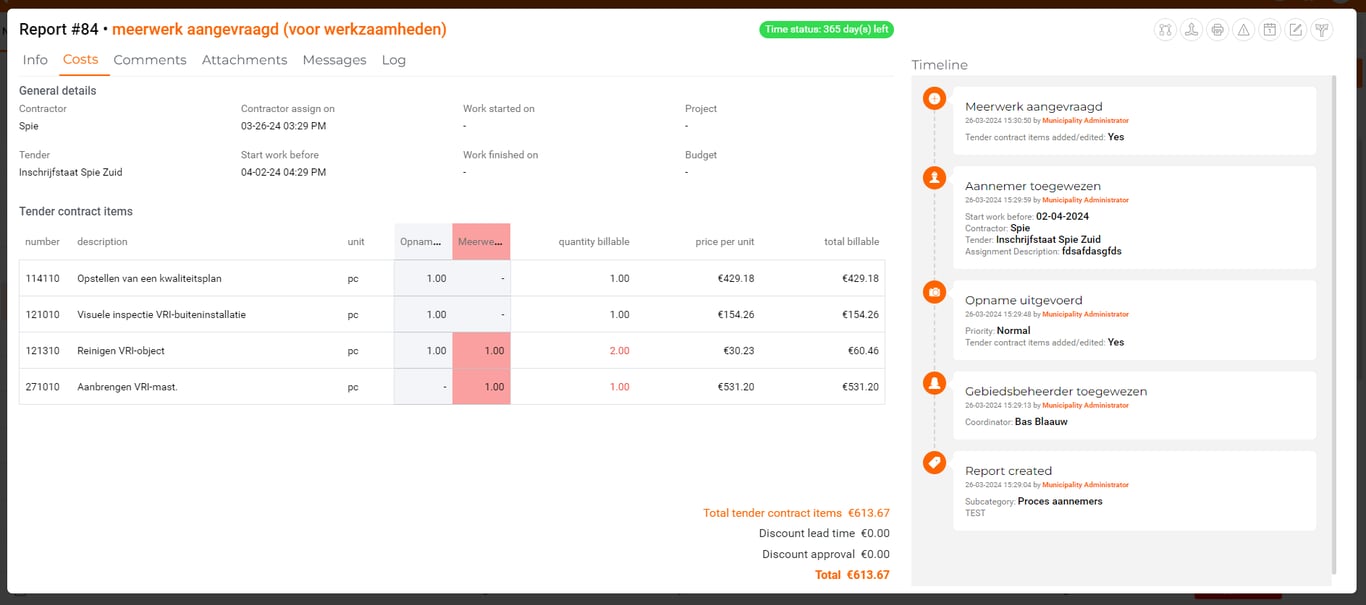Open the Comments tab

pyautogui.click(x=150, y=60)
